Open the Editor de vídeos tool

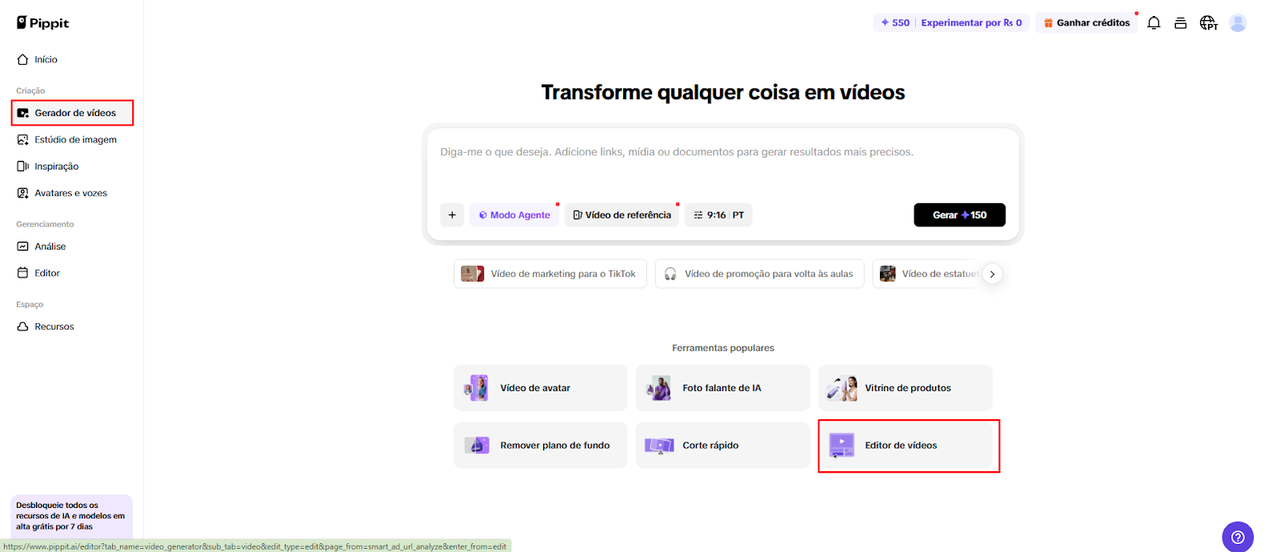click(908, 445)
